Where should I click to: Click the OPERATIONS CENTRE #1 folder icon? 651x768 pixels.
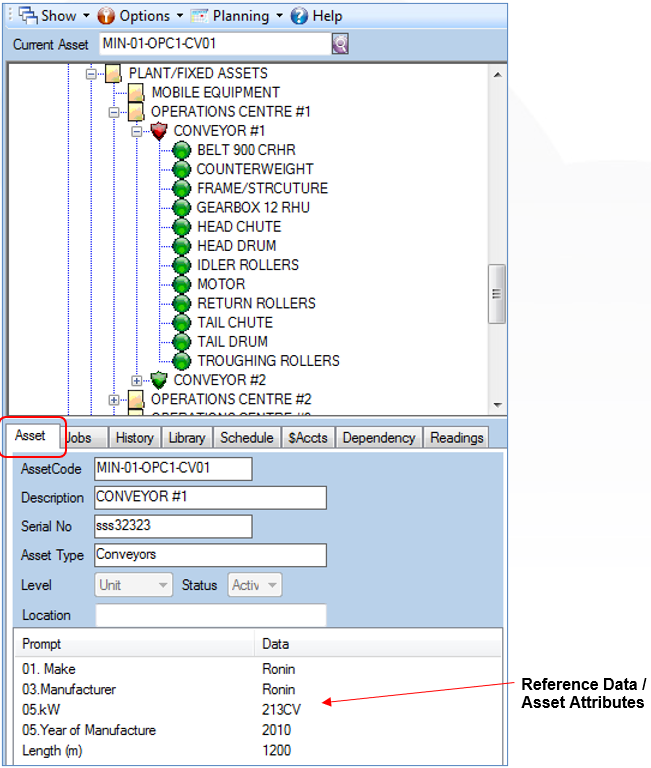tap(136, 112)
